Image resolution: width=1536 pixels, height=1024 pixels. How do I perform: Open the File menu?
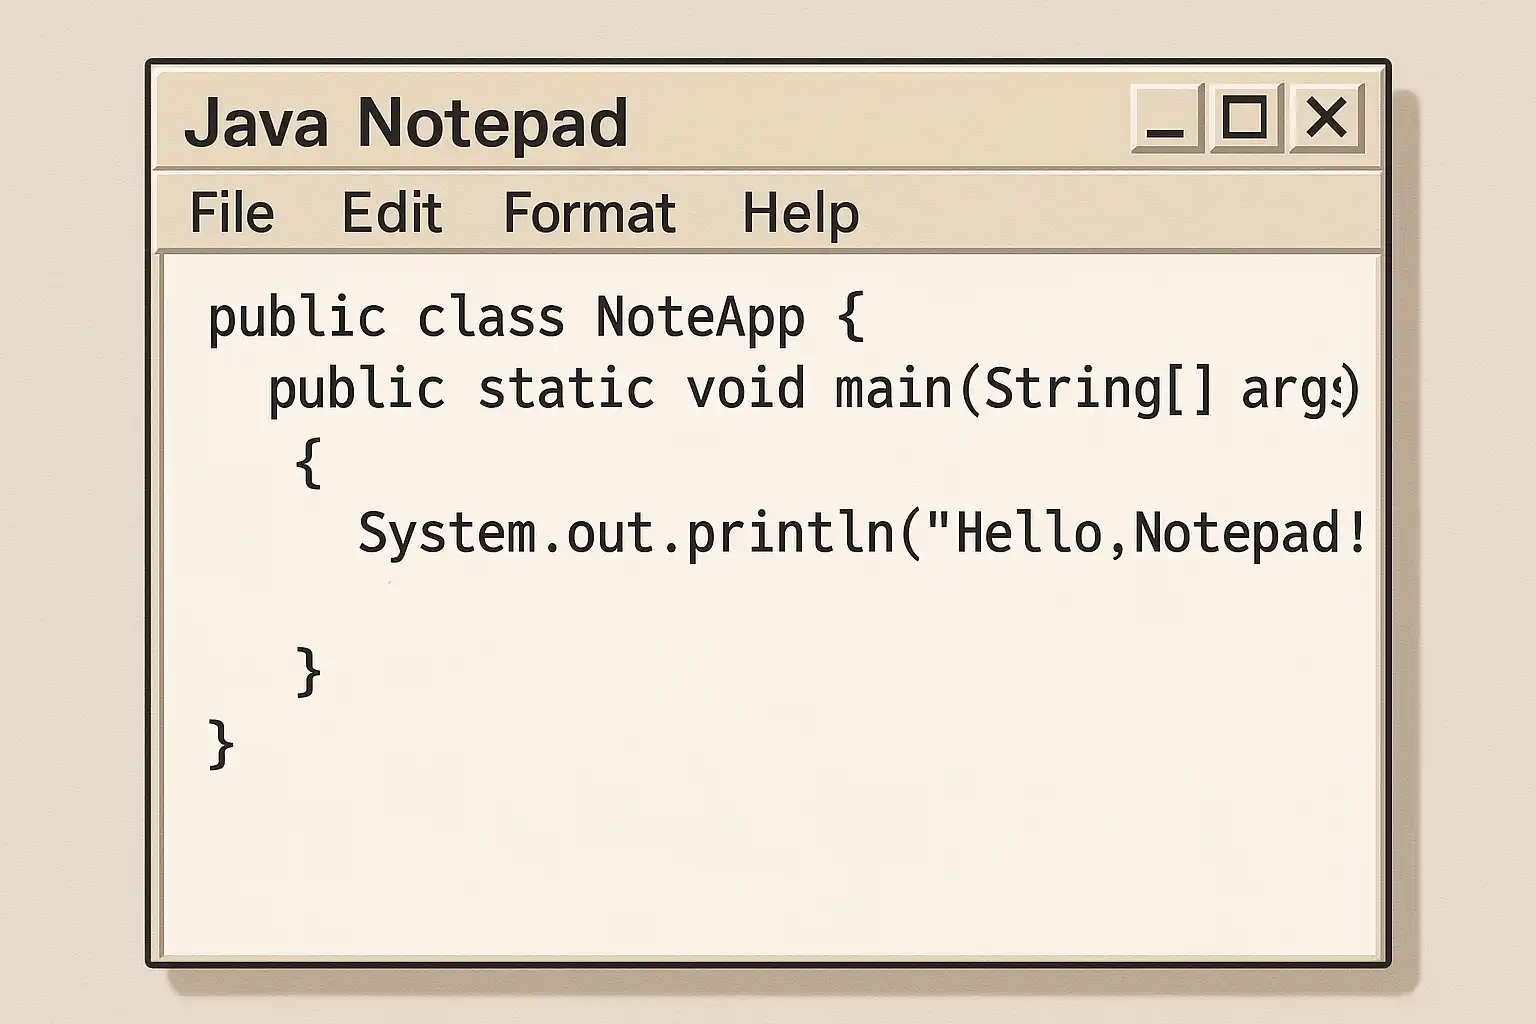point(232,213)
